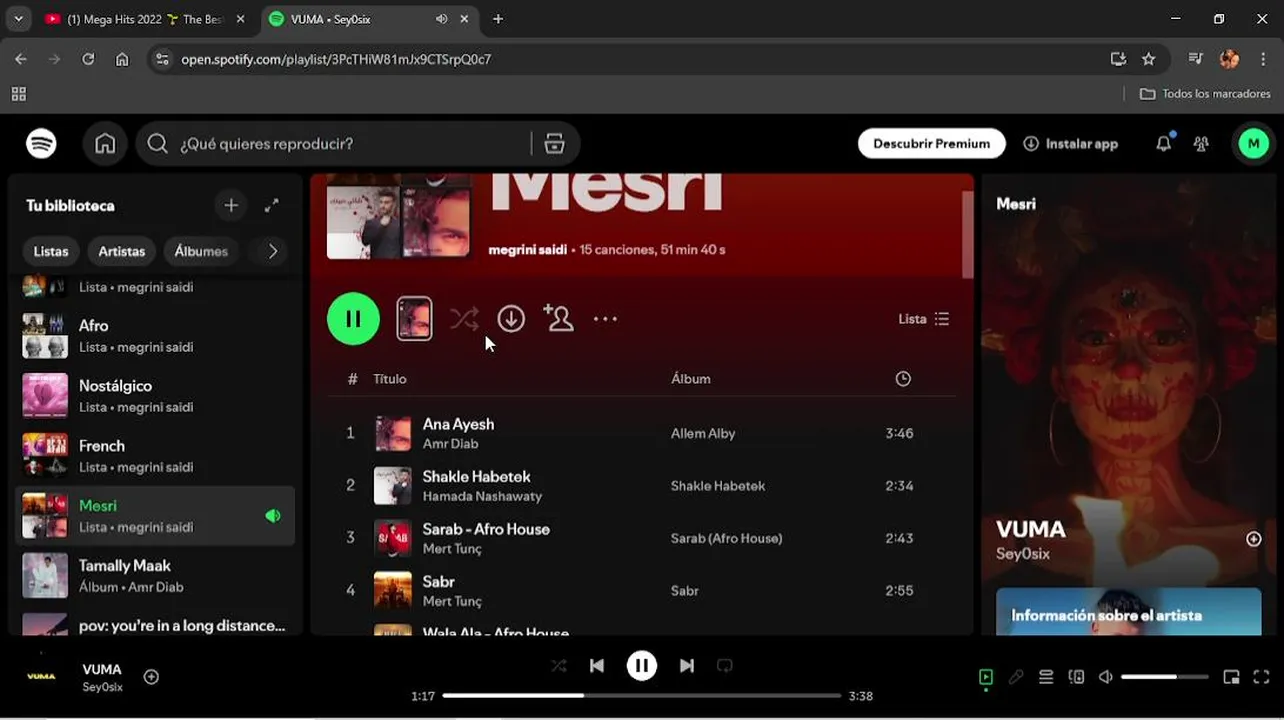Open the Browse icon in search bar
Image resolution: width=1284 pixels, height=720 pixels.
click(555, 144)
